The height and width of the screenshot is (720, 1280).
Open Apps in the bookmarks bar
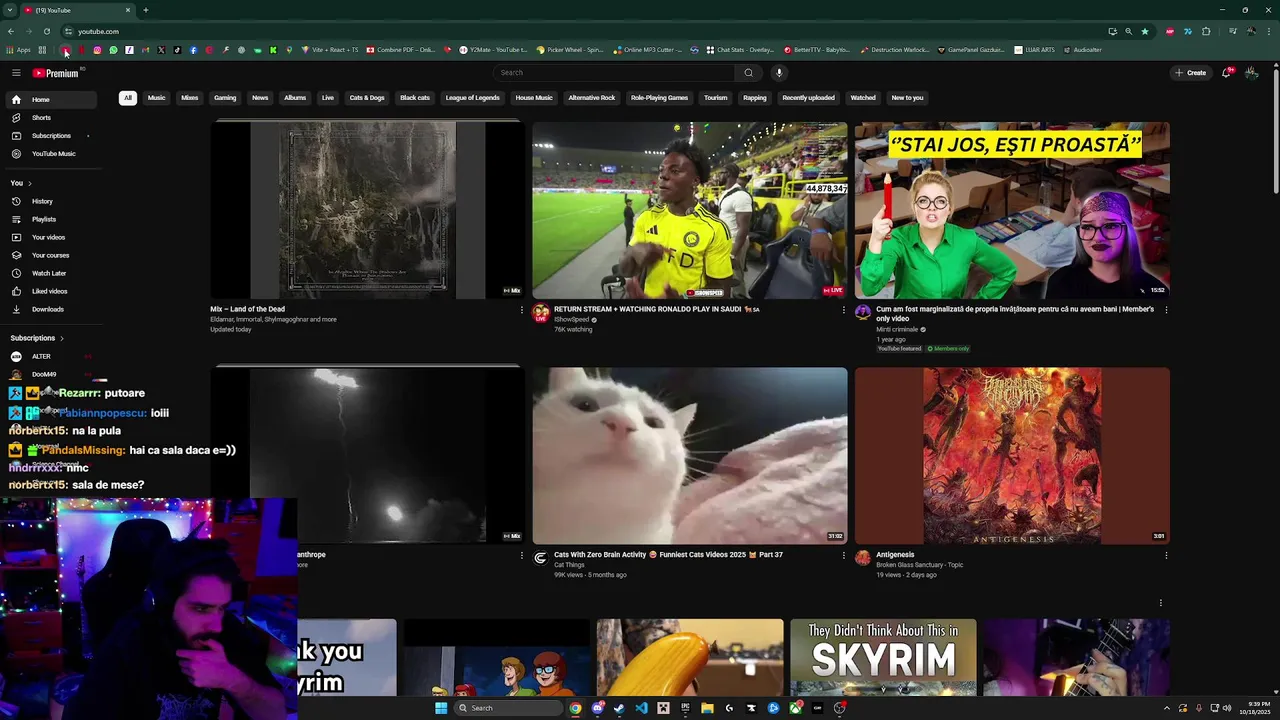pyautogui.click(x=18, y=50)
